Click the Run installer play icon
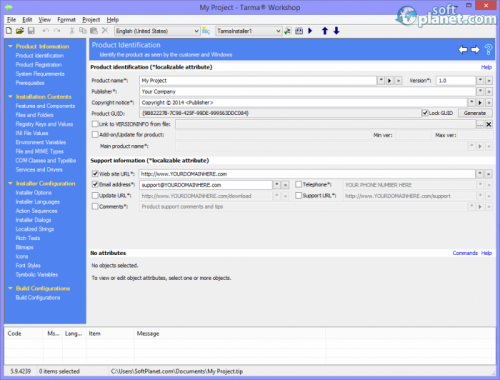 310,31
